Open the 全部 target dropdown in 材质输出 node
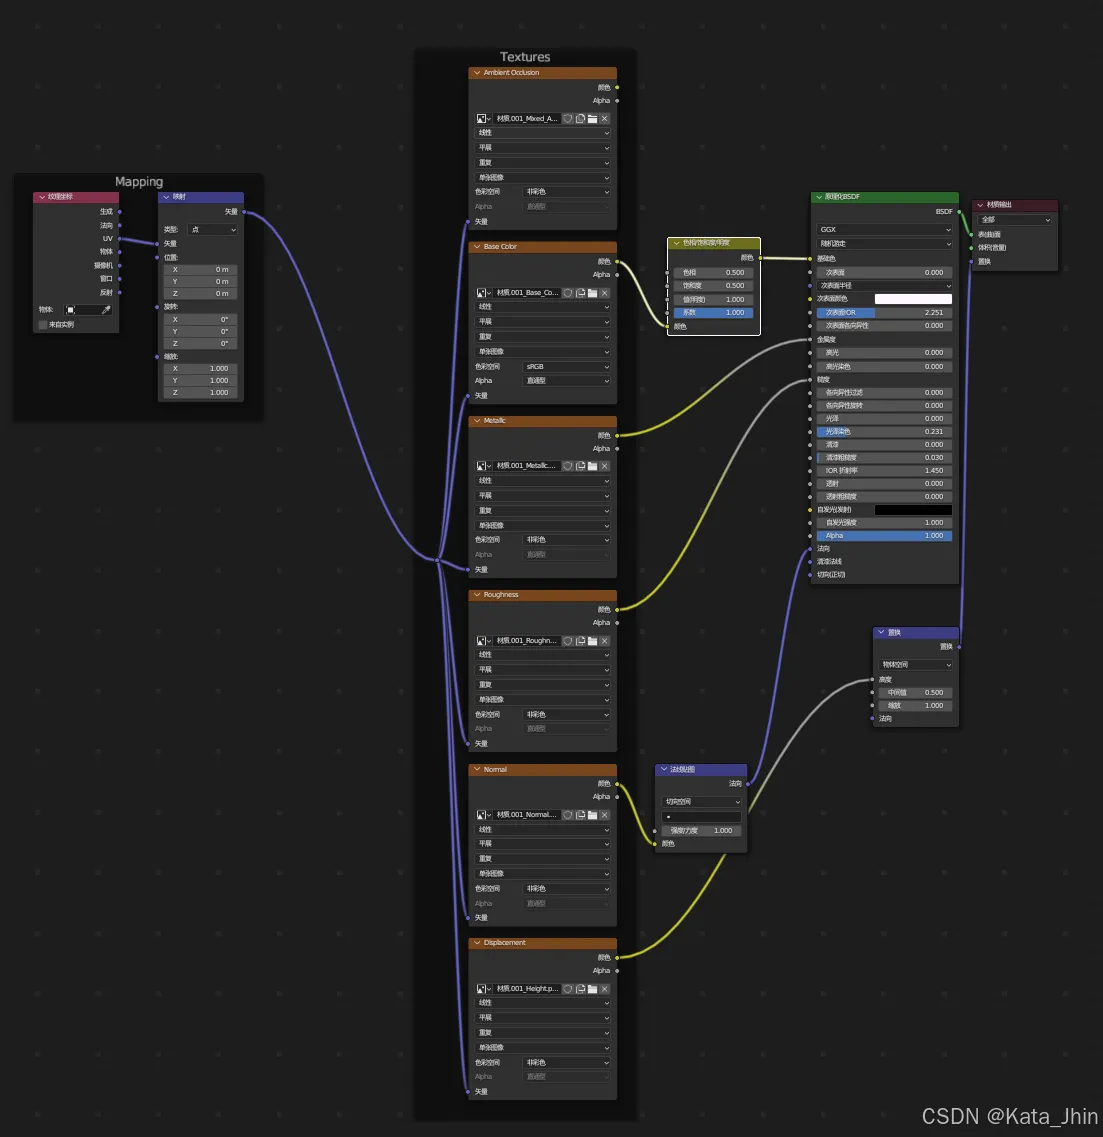1103x1137 pixels. coord(1015,220)
